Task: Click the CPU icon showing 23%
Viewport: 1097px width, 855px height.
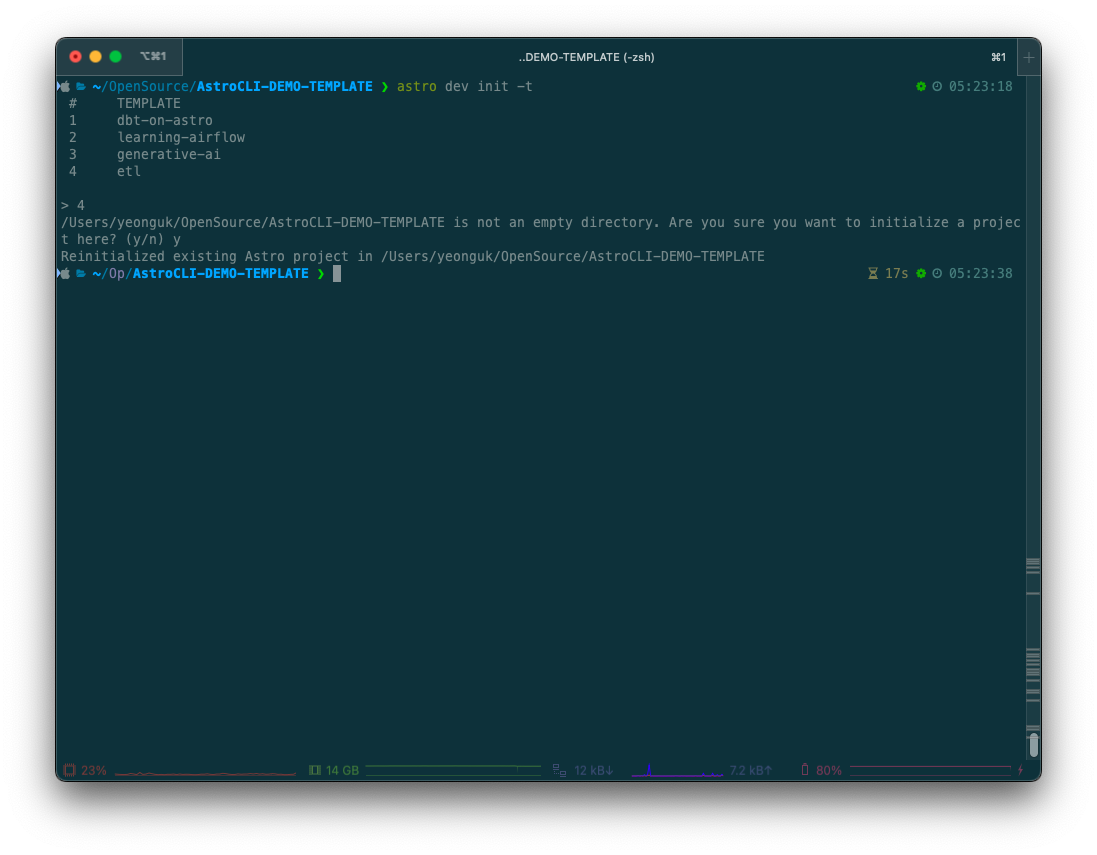Action: tap(69, 770)
